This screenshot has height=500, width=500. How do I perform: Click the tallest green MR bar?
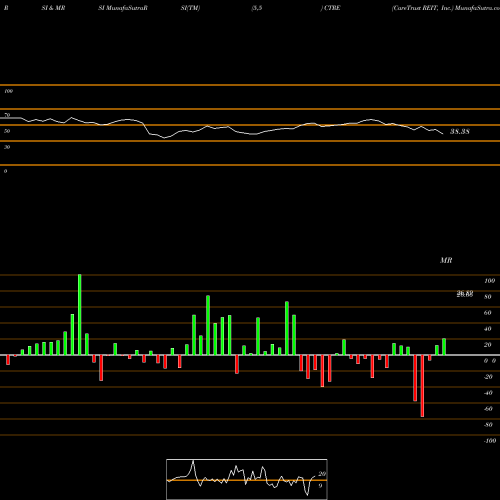click(80, 315)
